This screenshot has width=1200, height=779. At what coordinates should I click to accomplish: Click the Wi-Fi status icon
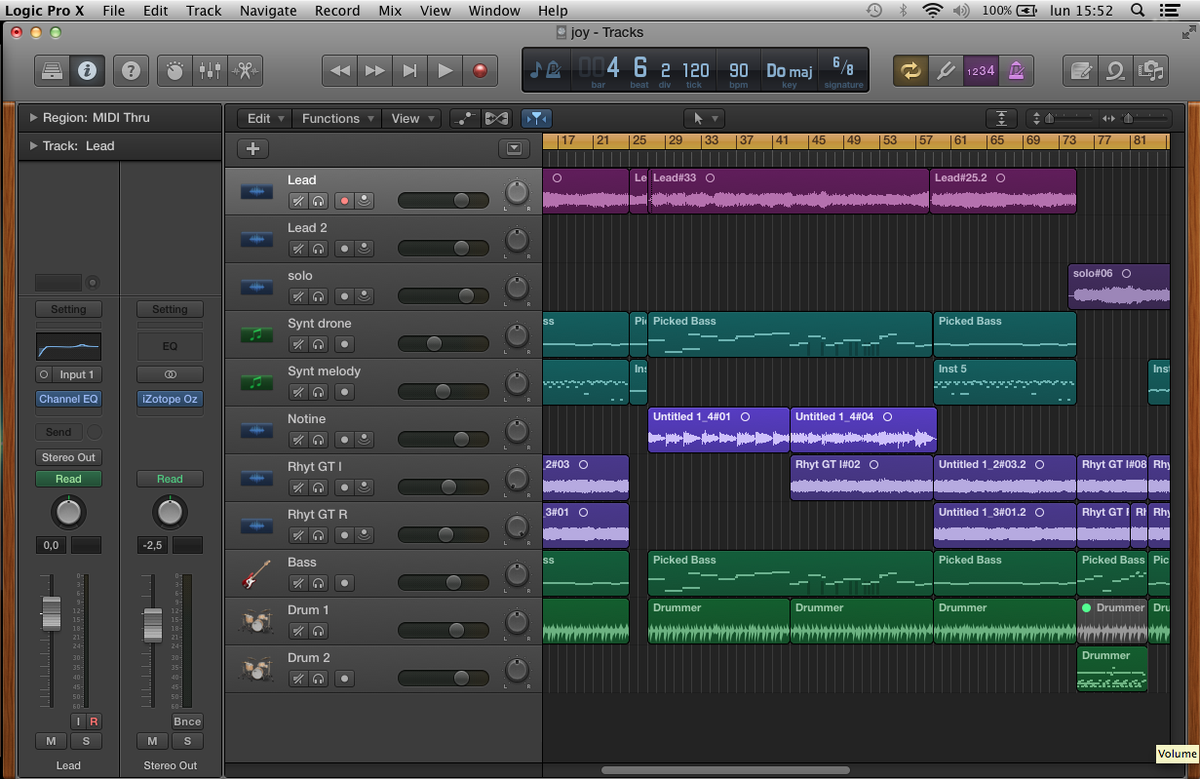(x=932, y=10)
